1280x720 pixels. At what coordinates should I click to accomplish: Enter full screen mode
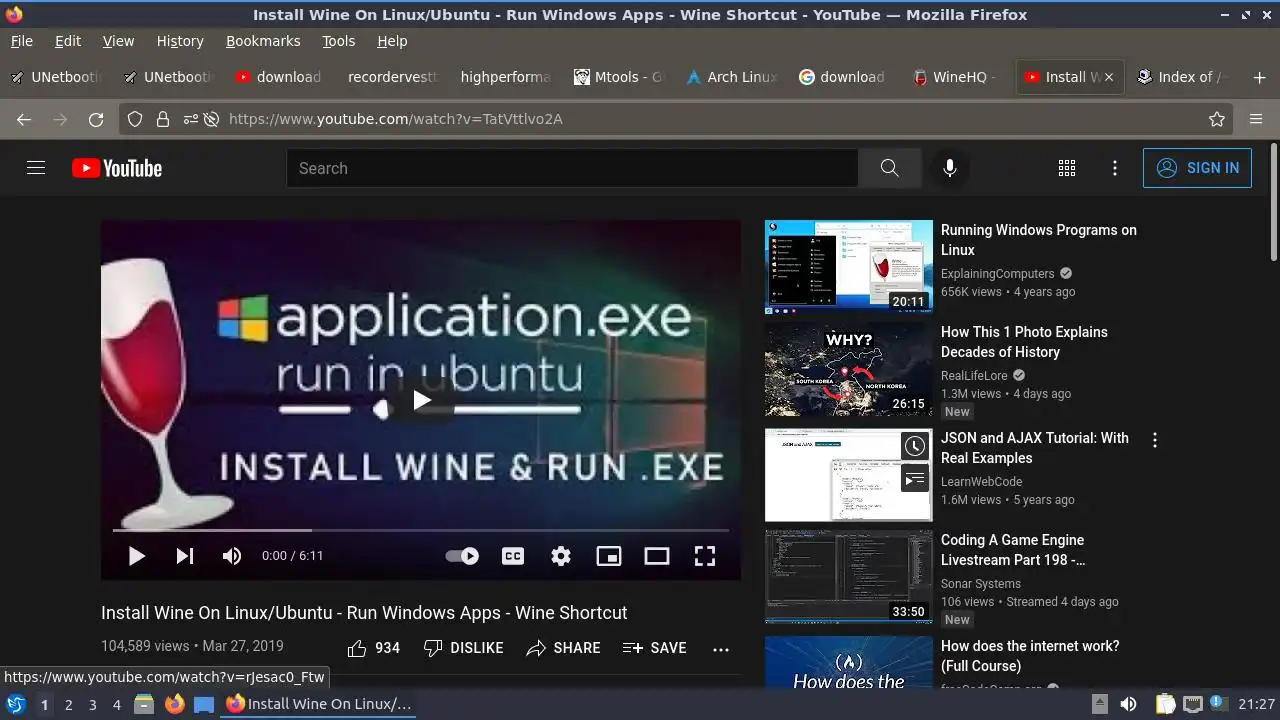pos(705,556)
